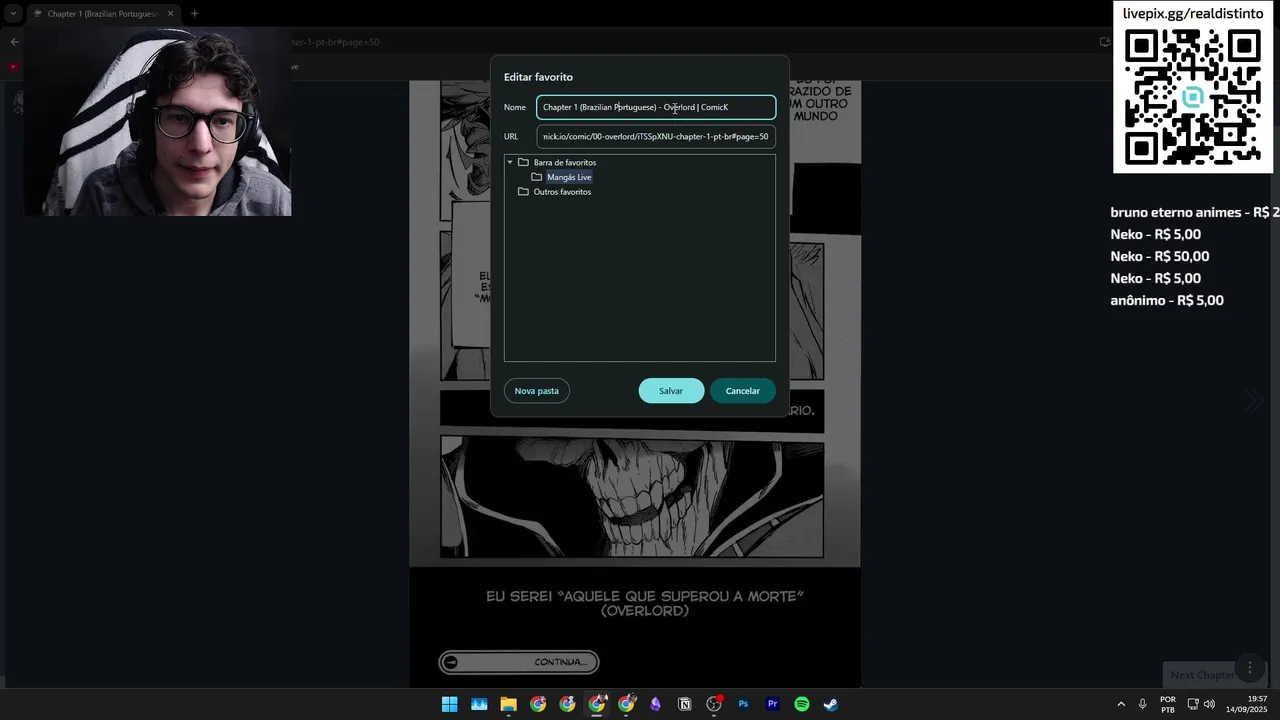Select the Mangás Live folder
The width and height of the screenshot is (1280, 720).
pyautogui.click(x=569, y=177)
